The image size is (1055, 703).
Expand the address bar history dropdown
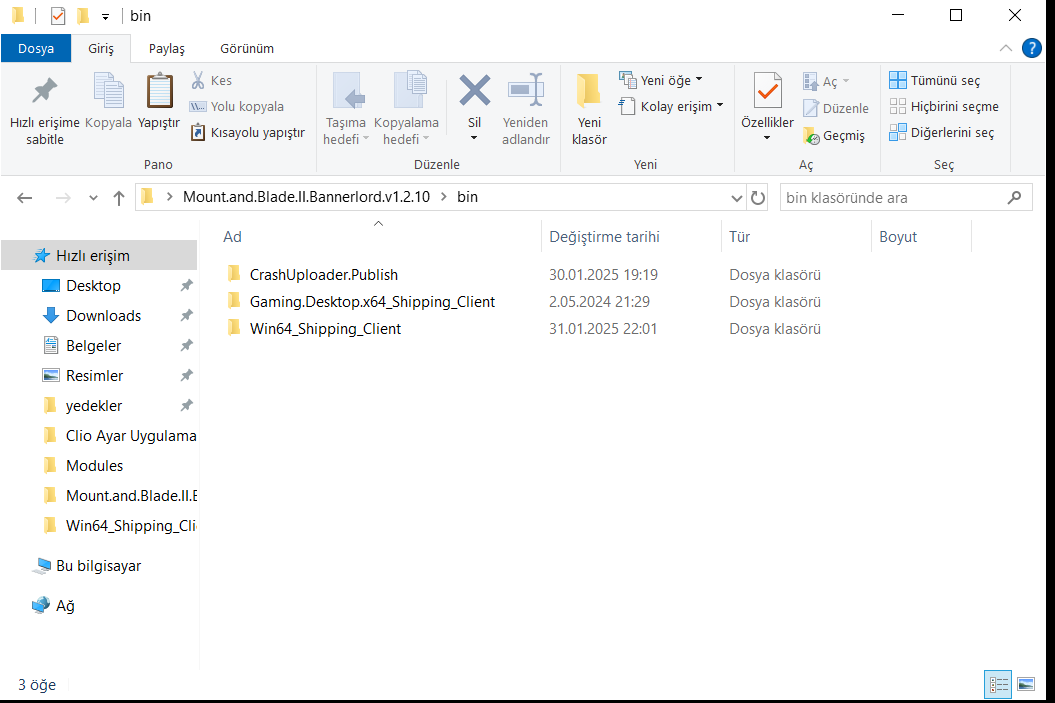[x=736, y=198]
